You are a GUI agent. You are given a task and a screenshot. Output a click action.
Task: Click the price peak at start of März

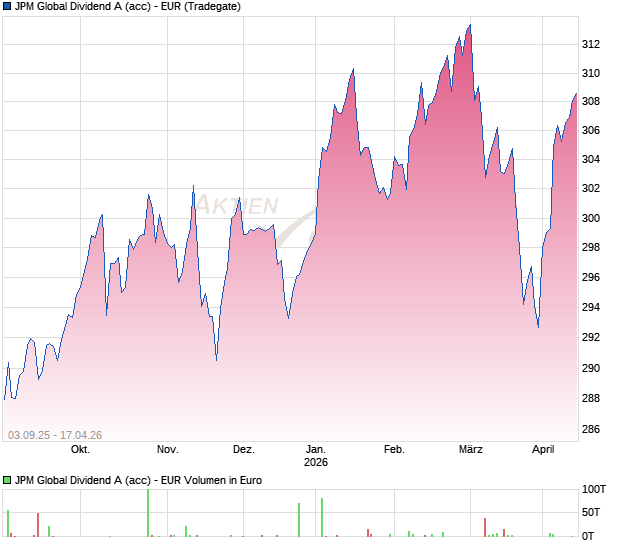click(470, 25)
